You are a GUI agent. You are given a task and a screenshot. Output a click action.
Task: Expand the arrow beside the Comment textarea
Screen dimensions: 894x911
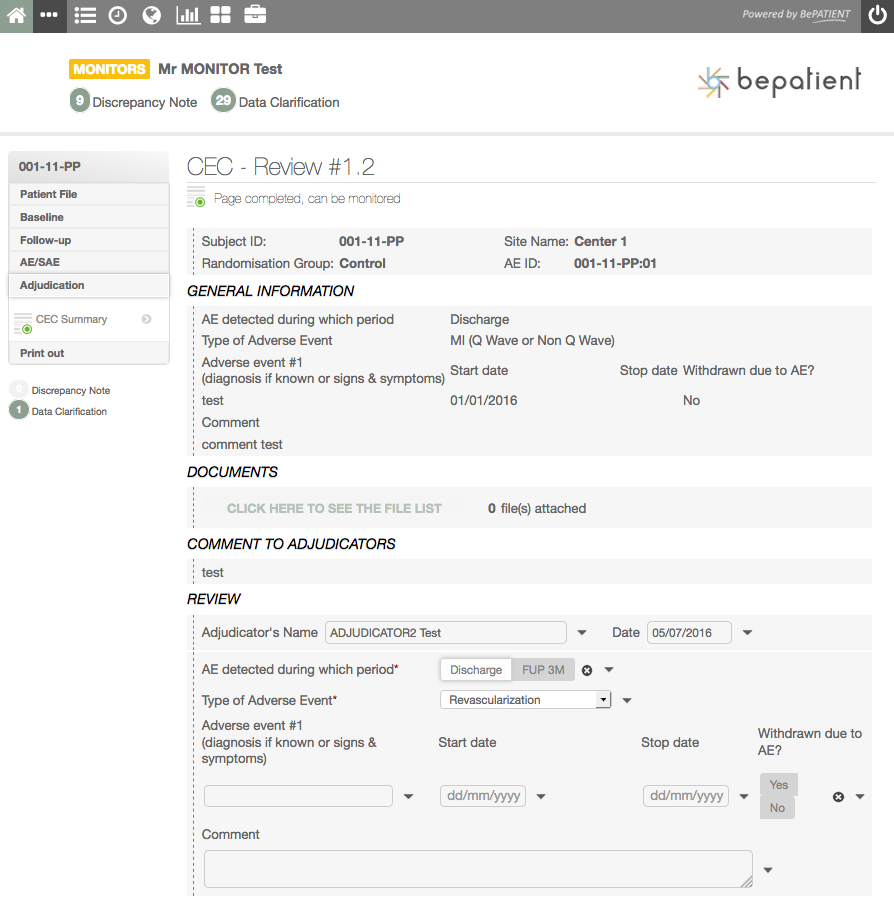768,870
